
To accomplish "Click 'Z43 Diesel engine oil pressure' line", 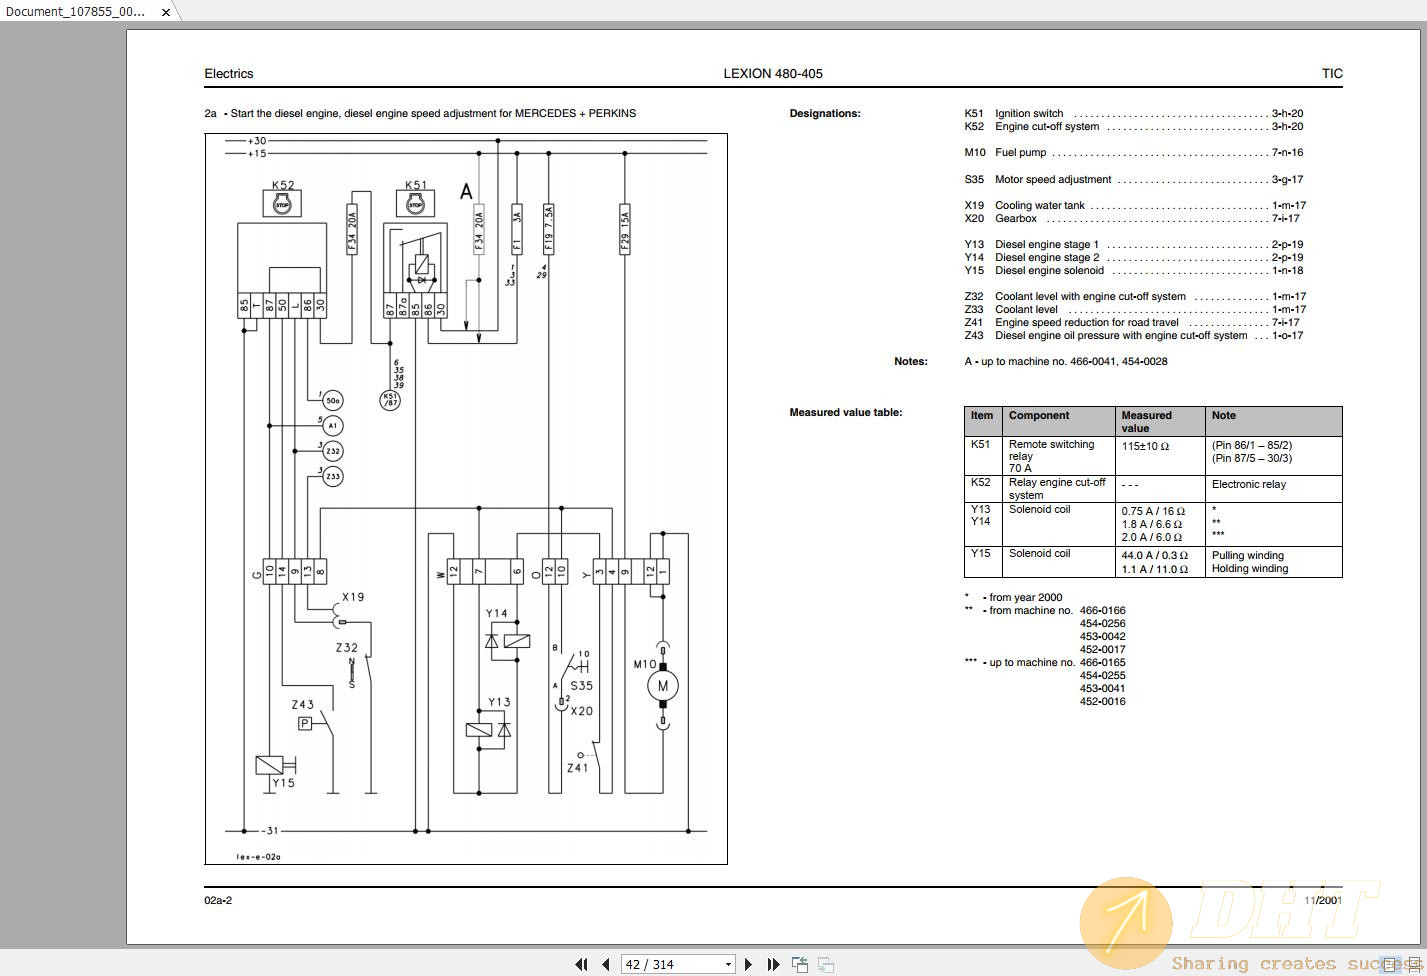I will coord(1134,336).
